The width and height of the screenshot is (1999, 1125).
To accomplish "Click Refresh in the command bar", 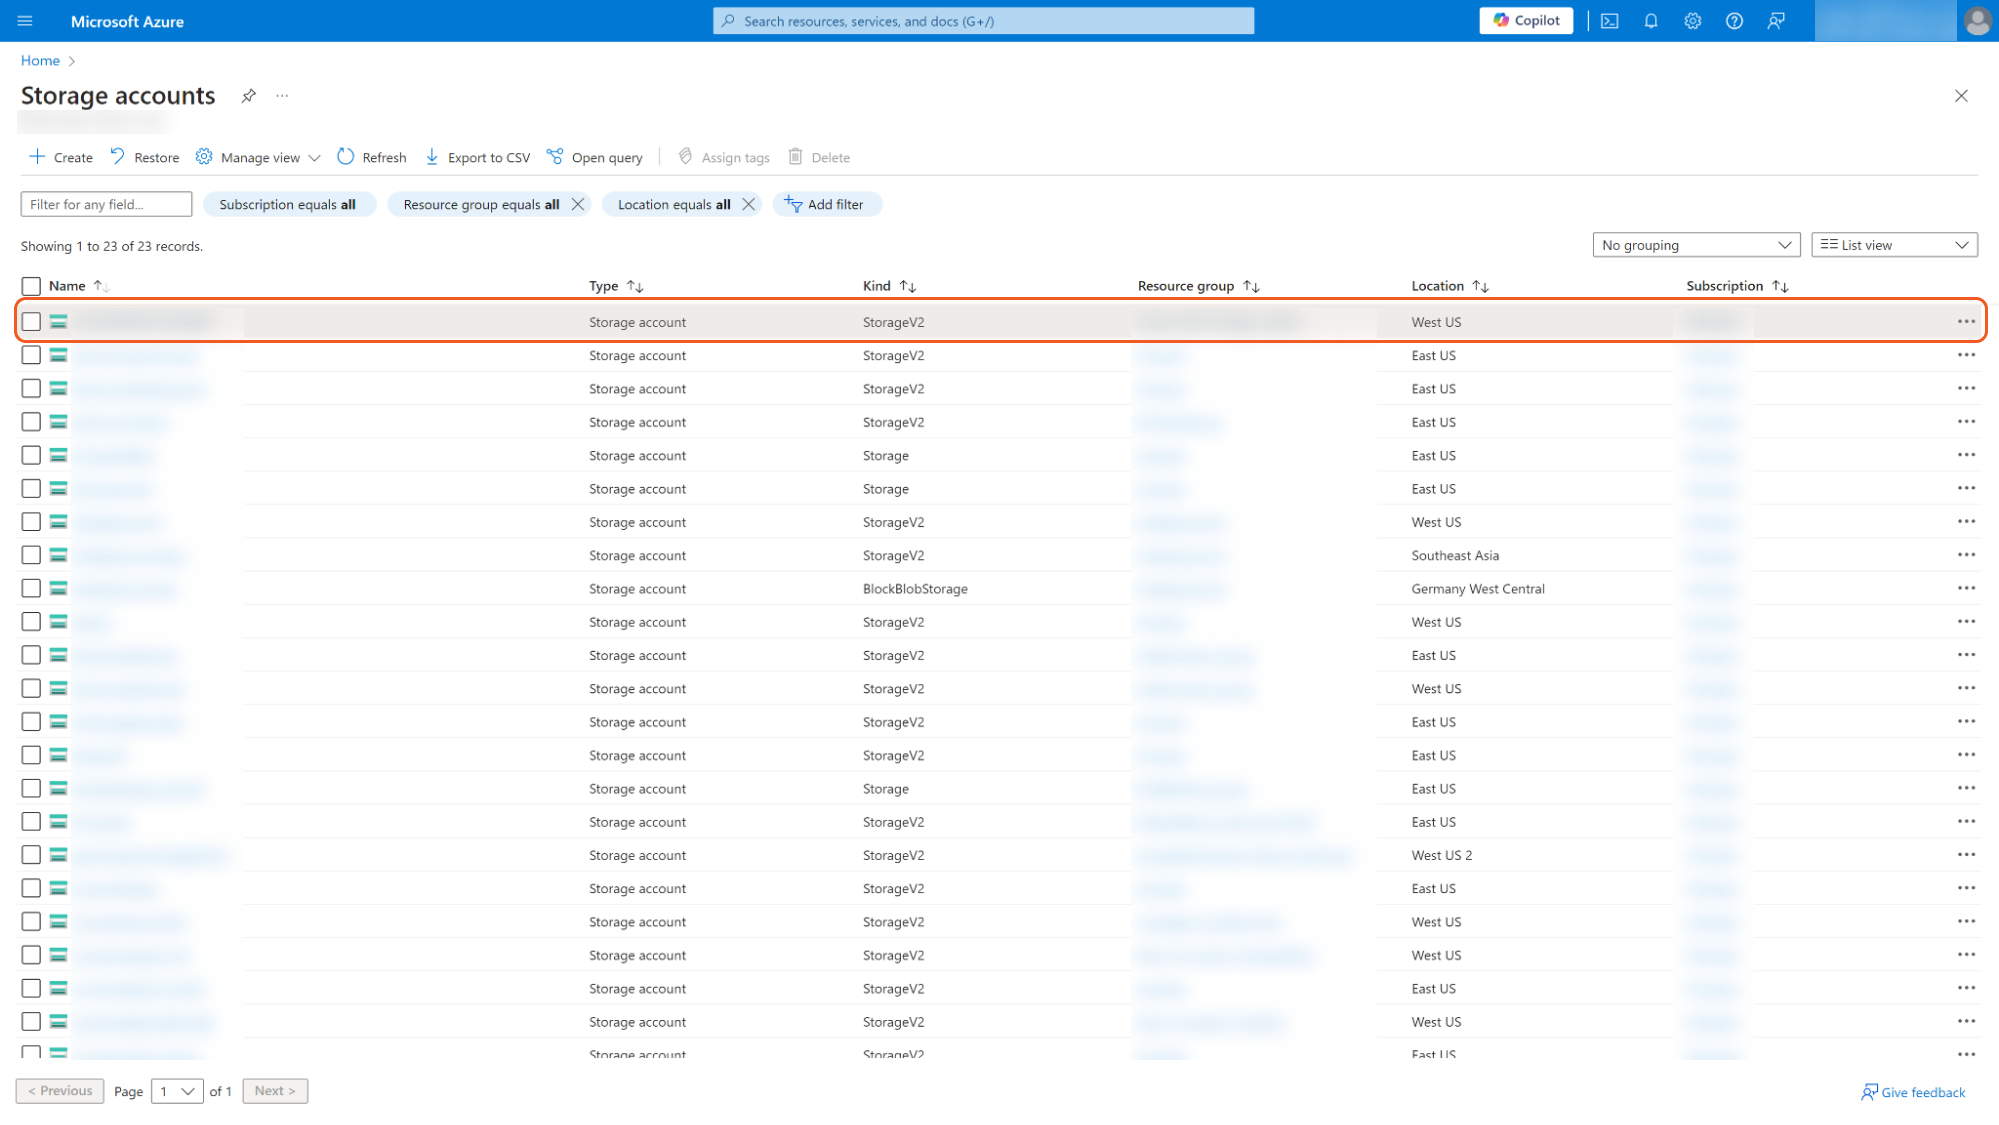I will pos(372,157).
